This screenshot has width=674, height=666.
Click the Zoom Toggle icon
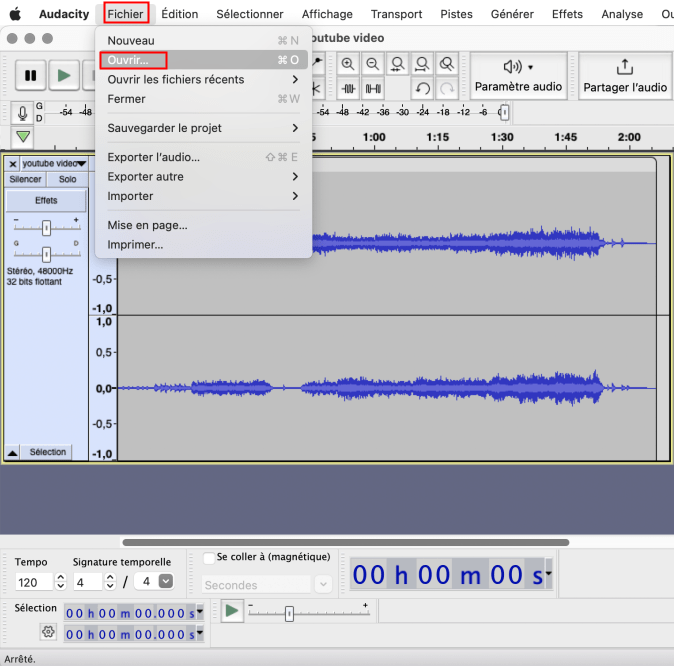pos(447,64)
